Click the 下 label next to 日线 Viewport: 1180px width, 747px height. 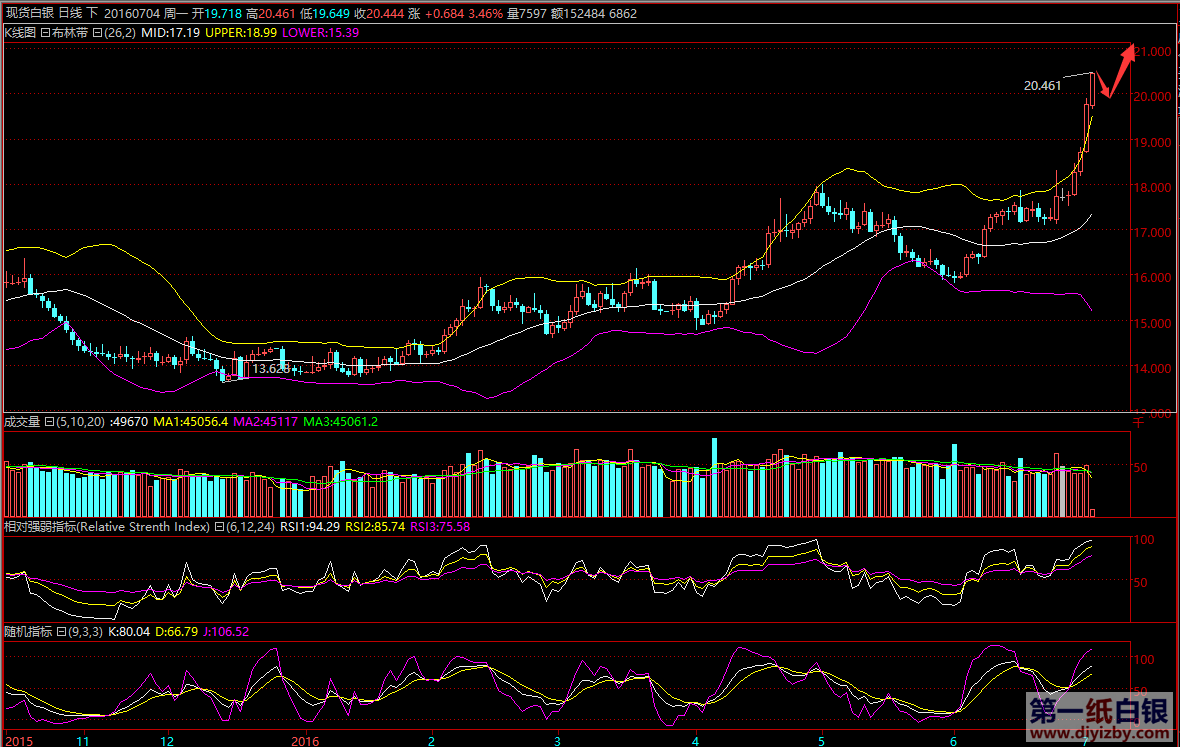[x=92, y=14]
